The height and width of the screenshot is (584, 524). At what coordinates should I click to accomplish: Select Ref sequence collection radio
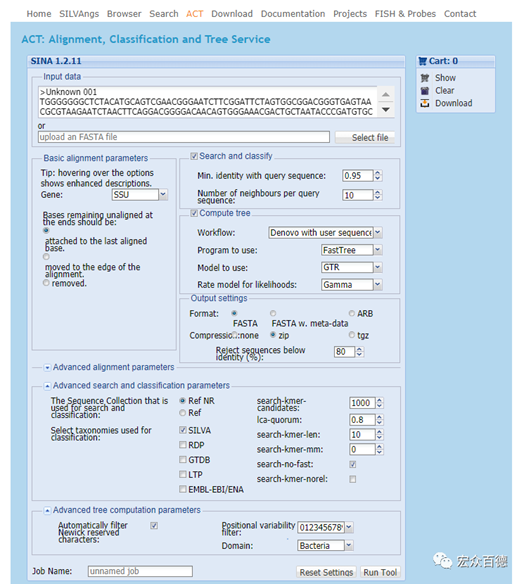point(182,413)
